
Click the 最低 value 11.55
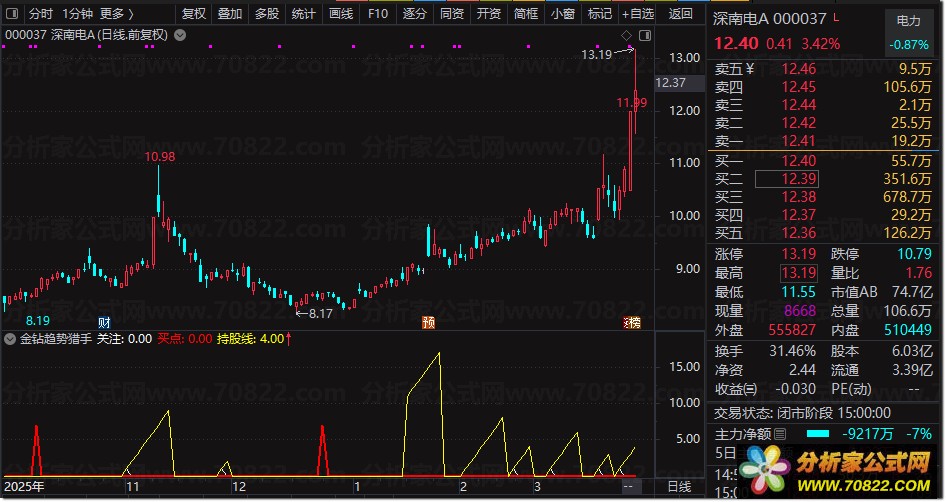tap(798, 292)
